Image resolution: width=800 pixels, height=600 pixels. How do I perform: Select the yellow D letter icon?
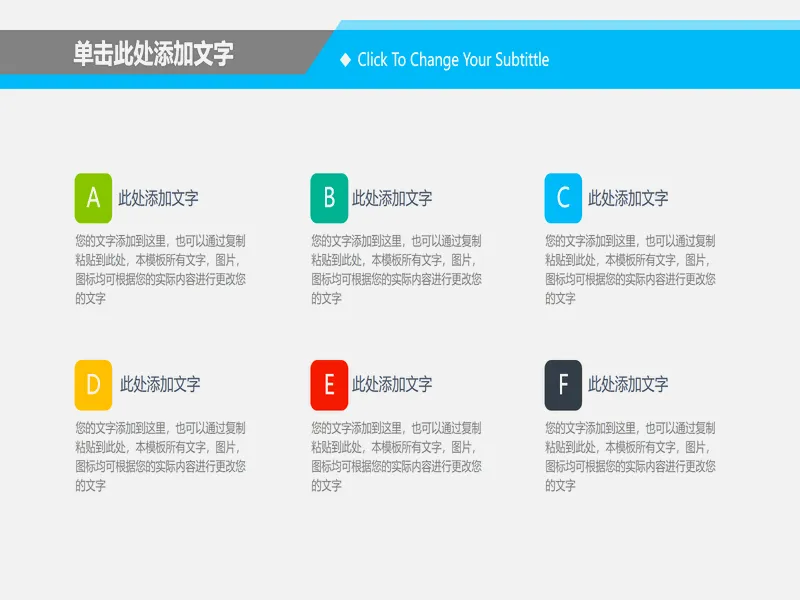(93, 385)
